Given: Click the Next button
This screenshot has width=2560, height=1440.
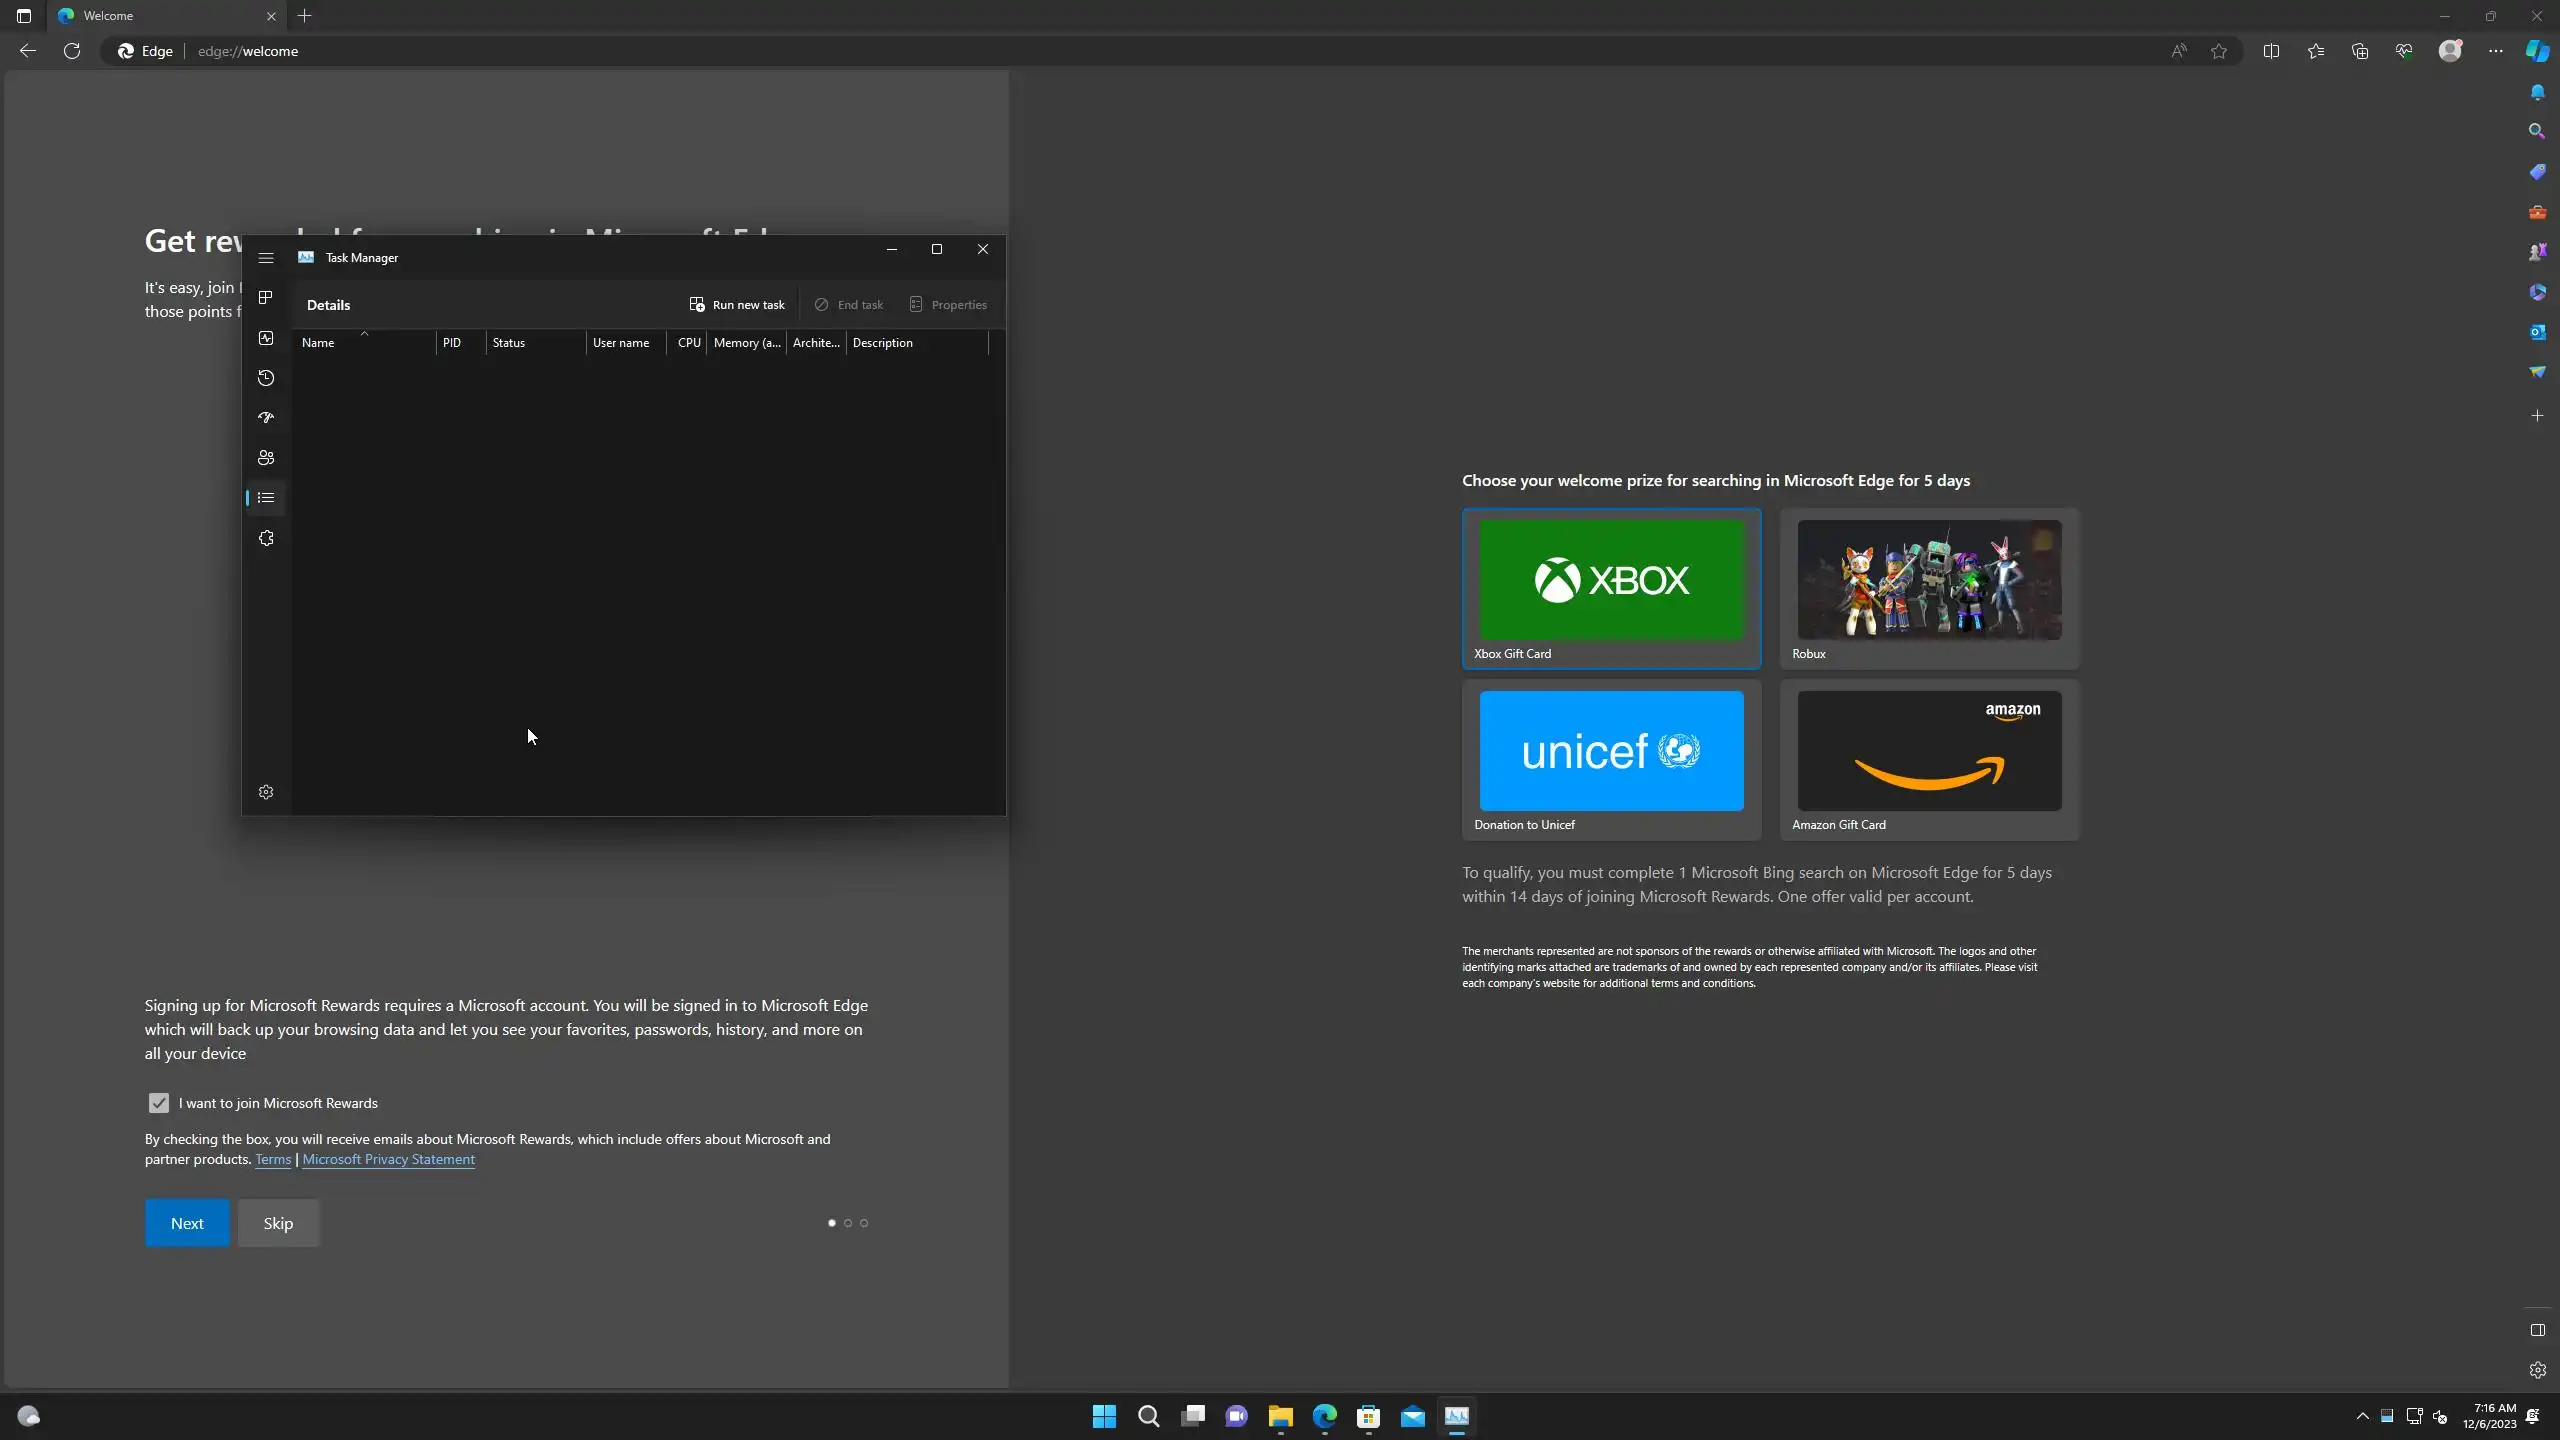Looking at the screenshot, I should click(187, 1223).
